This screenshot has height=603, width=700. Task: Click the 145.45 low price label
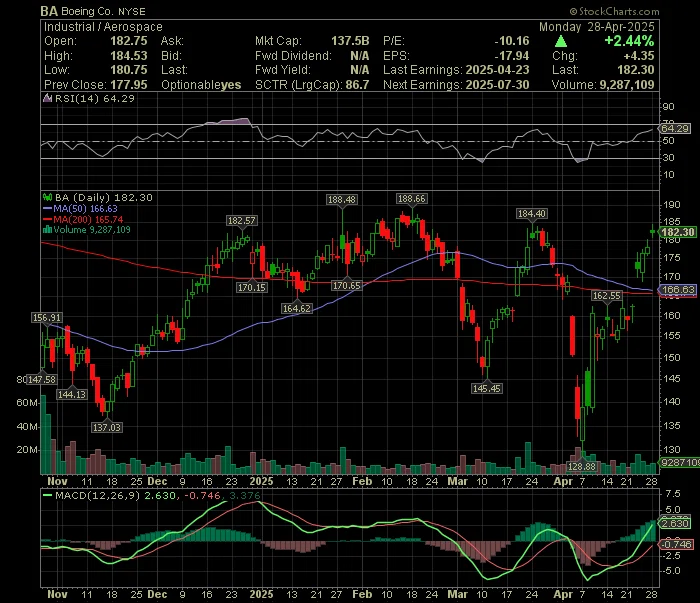487,388
